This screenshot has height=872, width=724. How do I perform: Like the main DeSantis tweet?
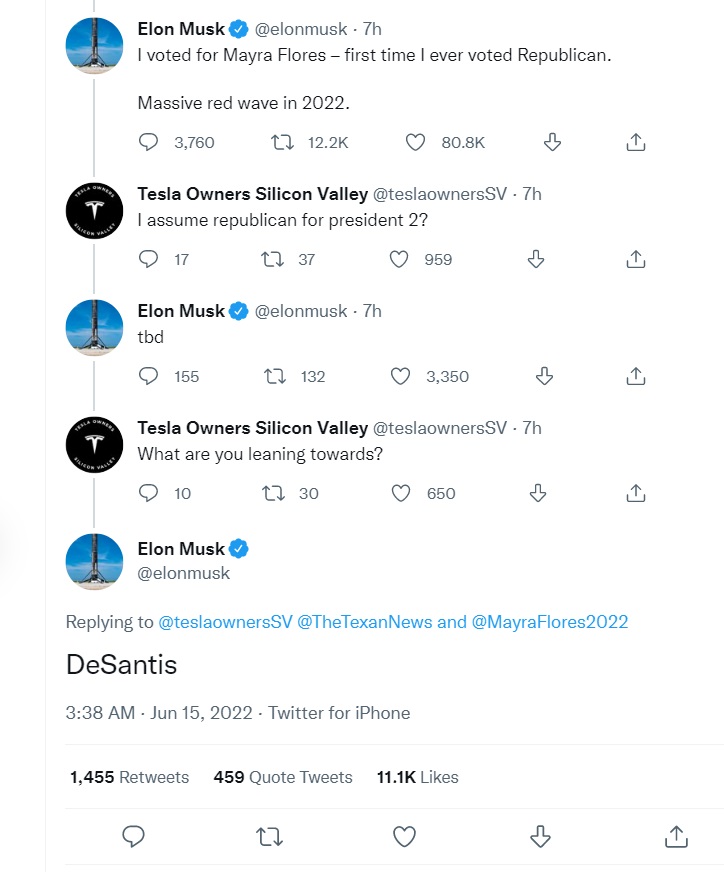pos(404,836)
